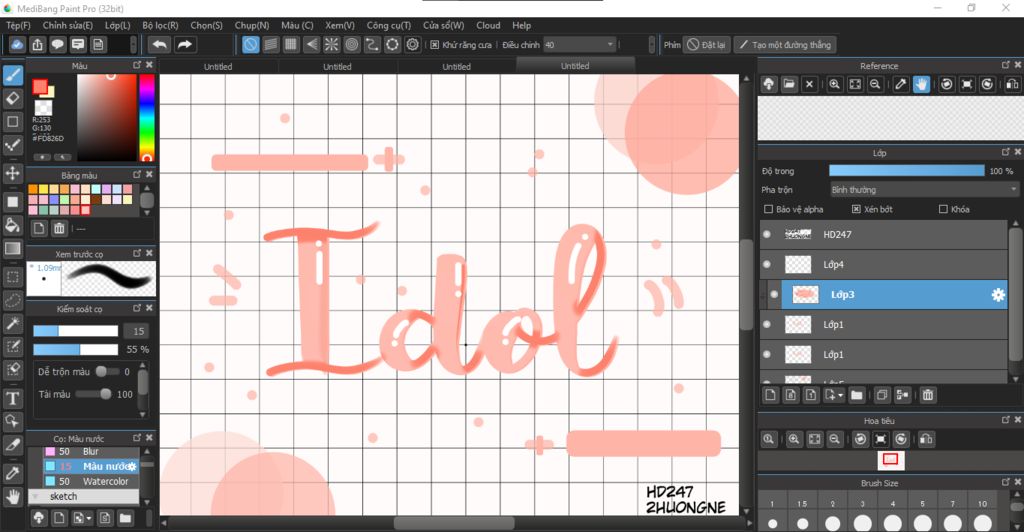Delete the selected layer with trash icon
Viewport: 1024px width, 532px height.
pos(928,395)
